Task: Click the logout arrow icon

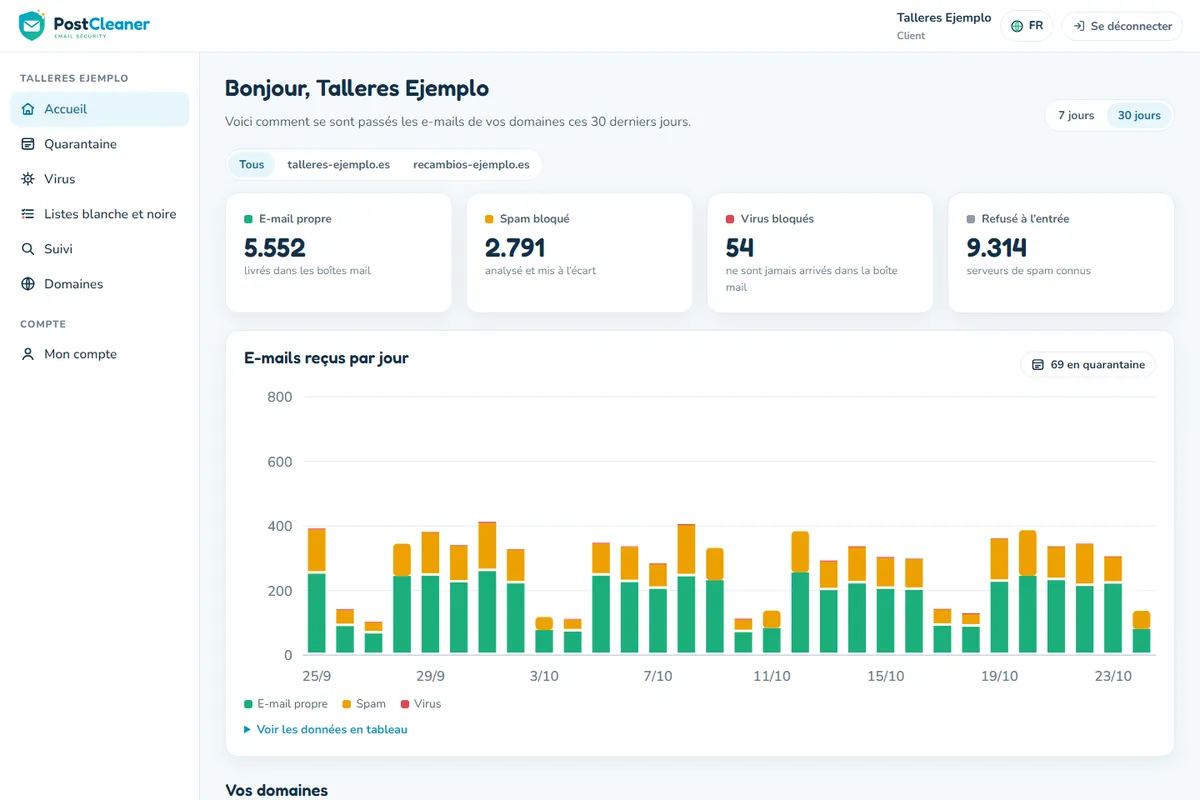Action: (1079, 26)
